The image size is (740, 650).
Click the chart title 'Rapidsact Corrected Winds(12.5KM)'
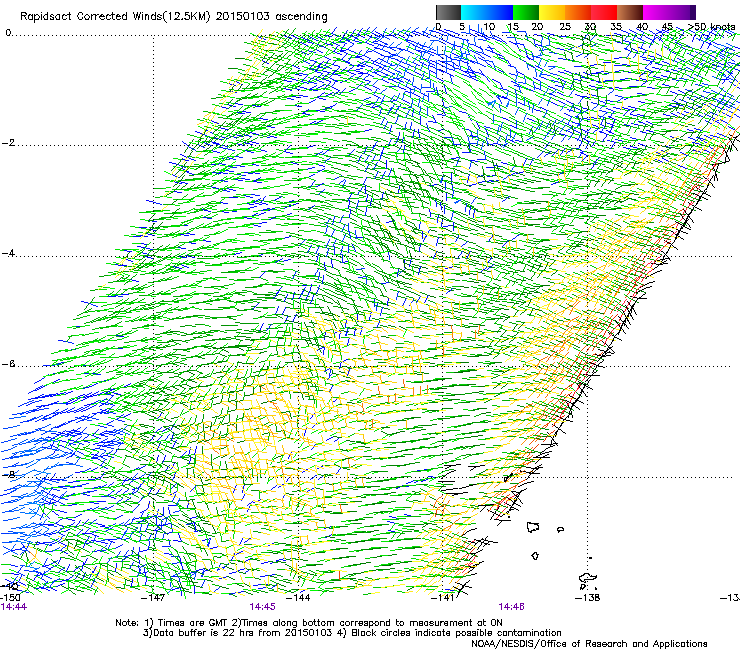(115, 17)
